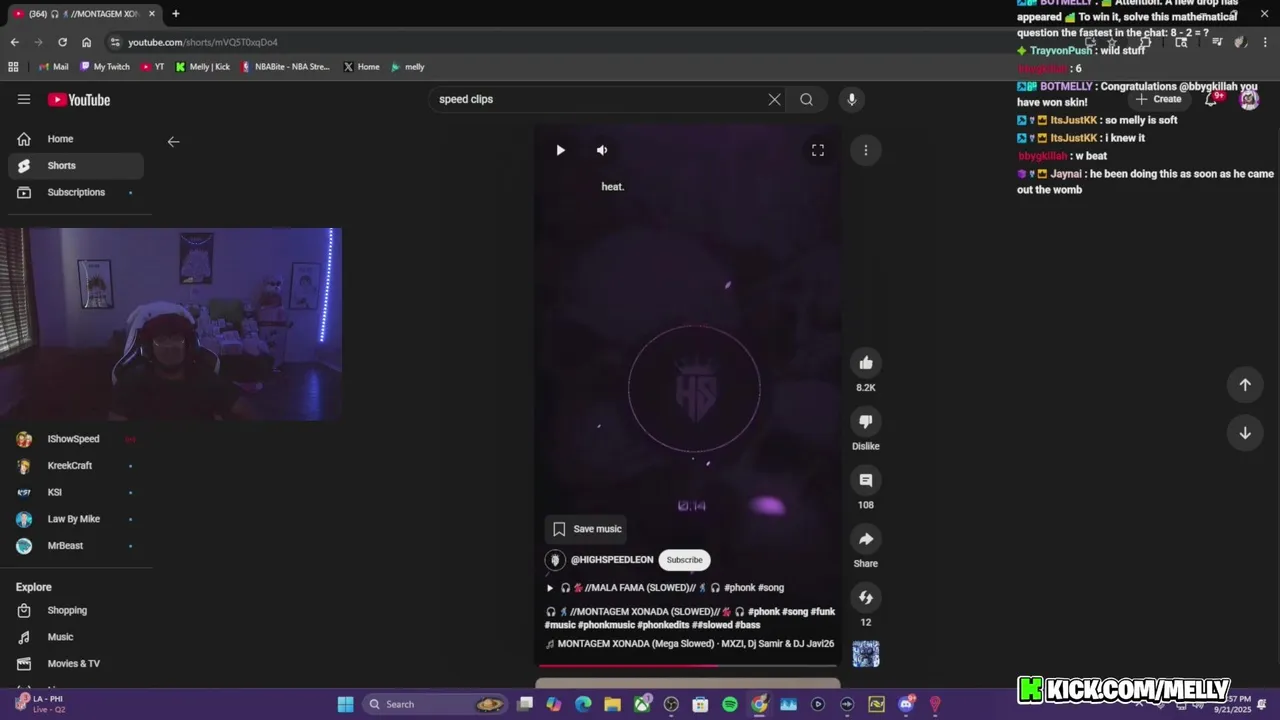Viewport: 1280px width, 720px height.
Task: Click the browser address bar URL
Action: pyautogui.click(x=203, y=42)
